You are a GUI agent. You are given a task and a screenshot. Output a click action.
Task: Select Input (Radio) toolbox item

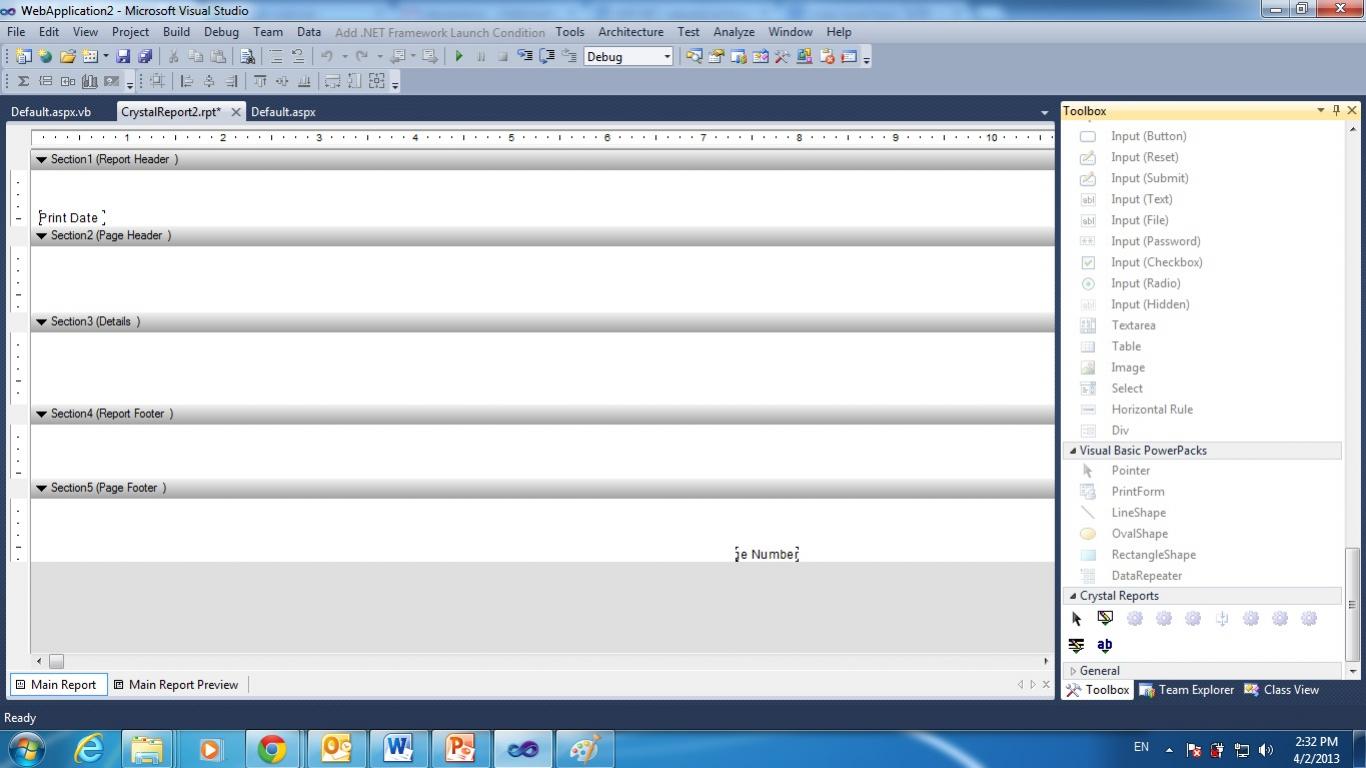coord(1145,283)
